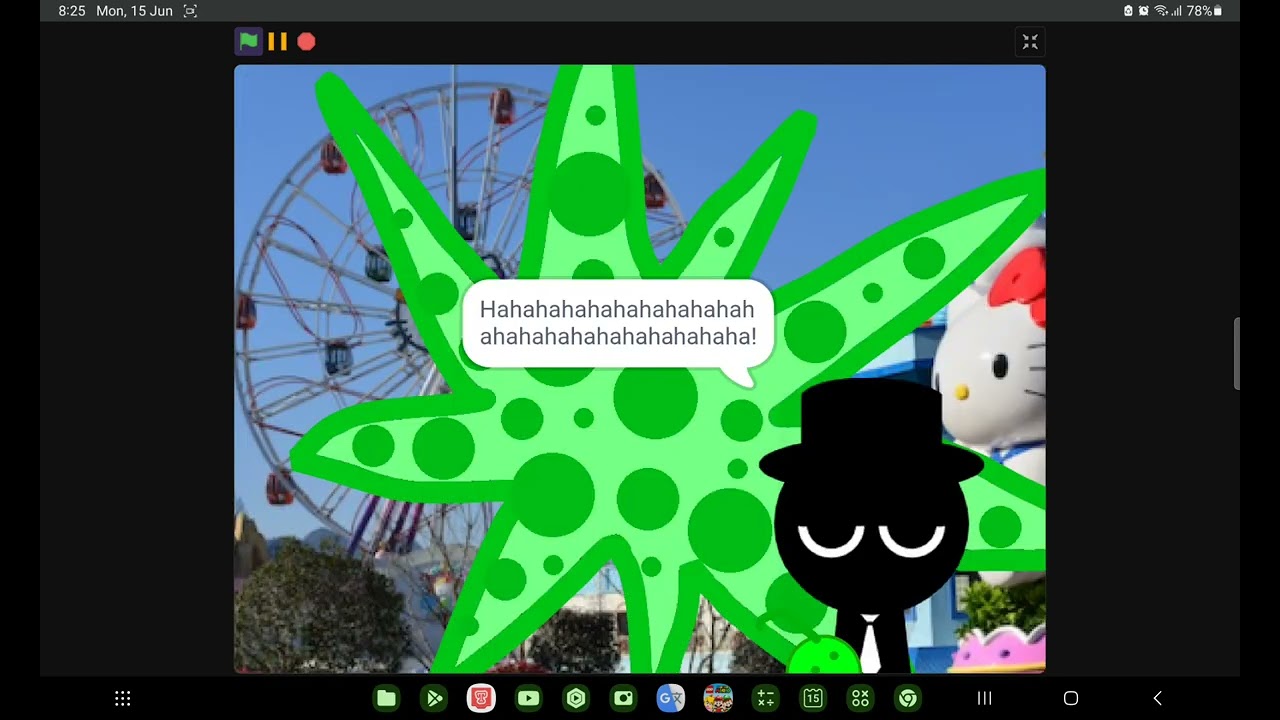Exit full screen stage mode
Viewport: 1280px width, 720px height.
click(x=1030, y=41)
